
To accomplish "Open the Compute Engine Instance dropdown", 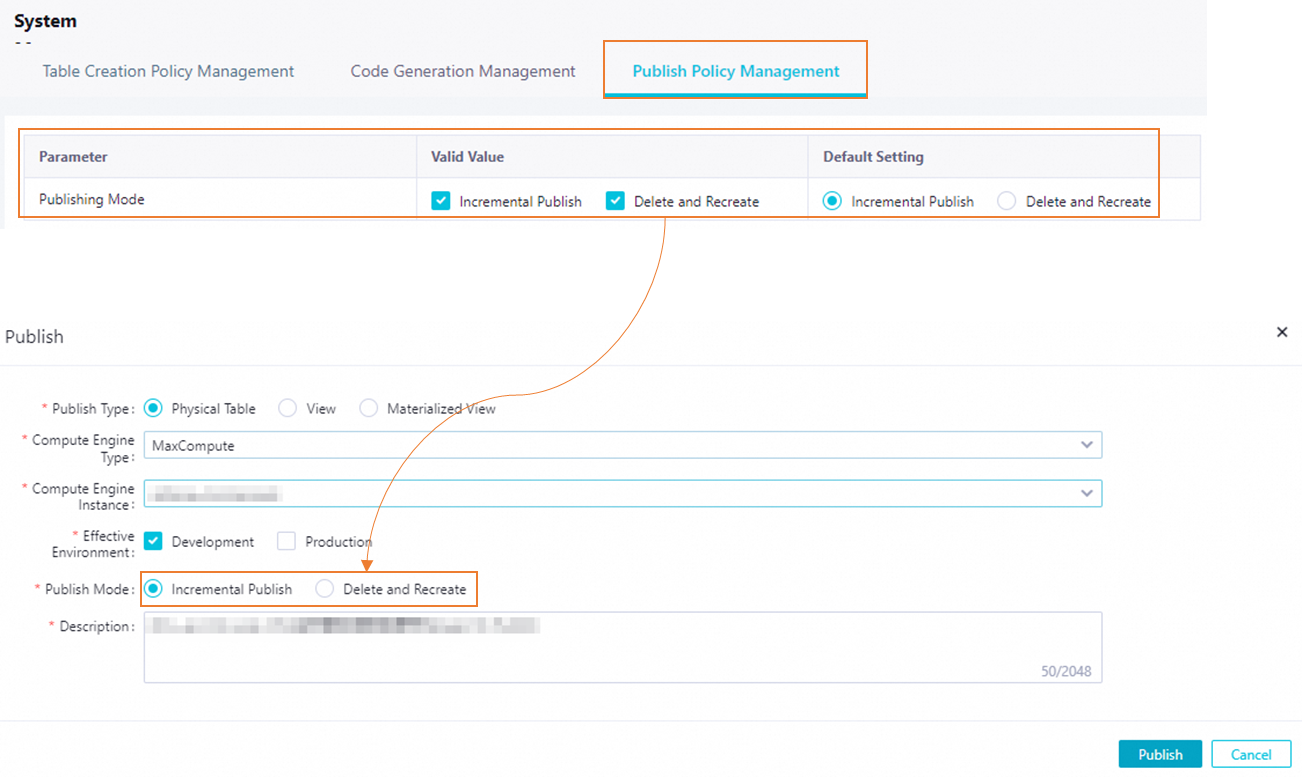I will point(623,493).
